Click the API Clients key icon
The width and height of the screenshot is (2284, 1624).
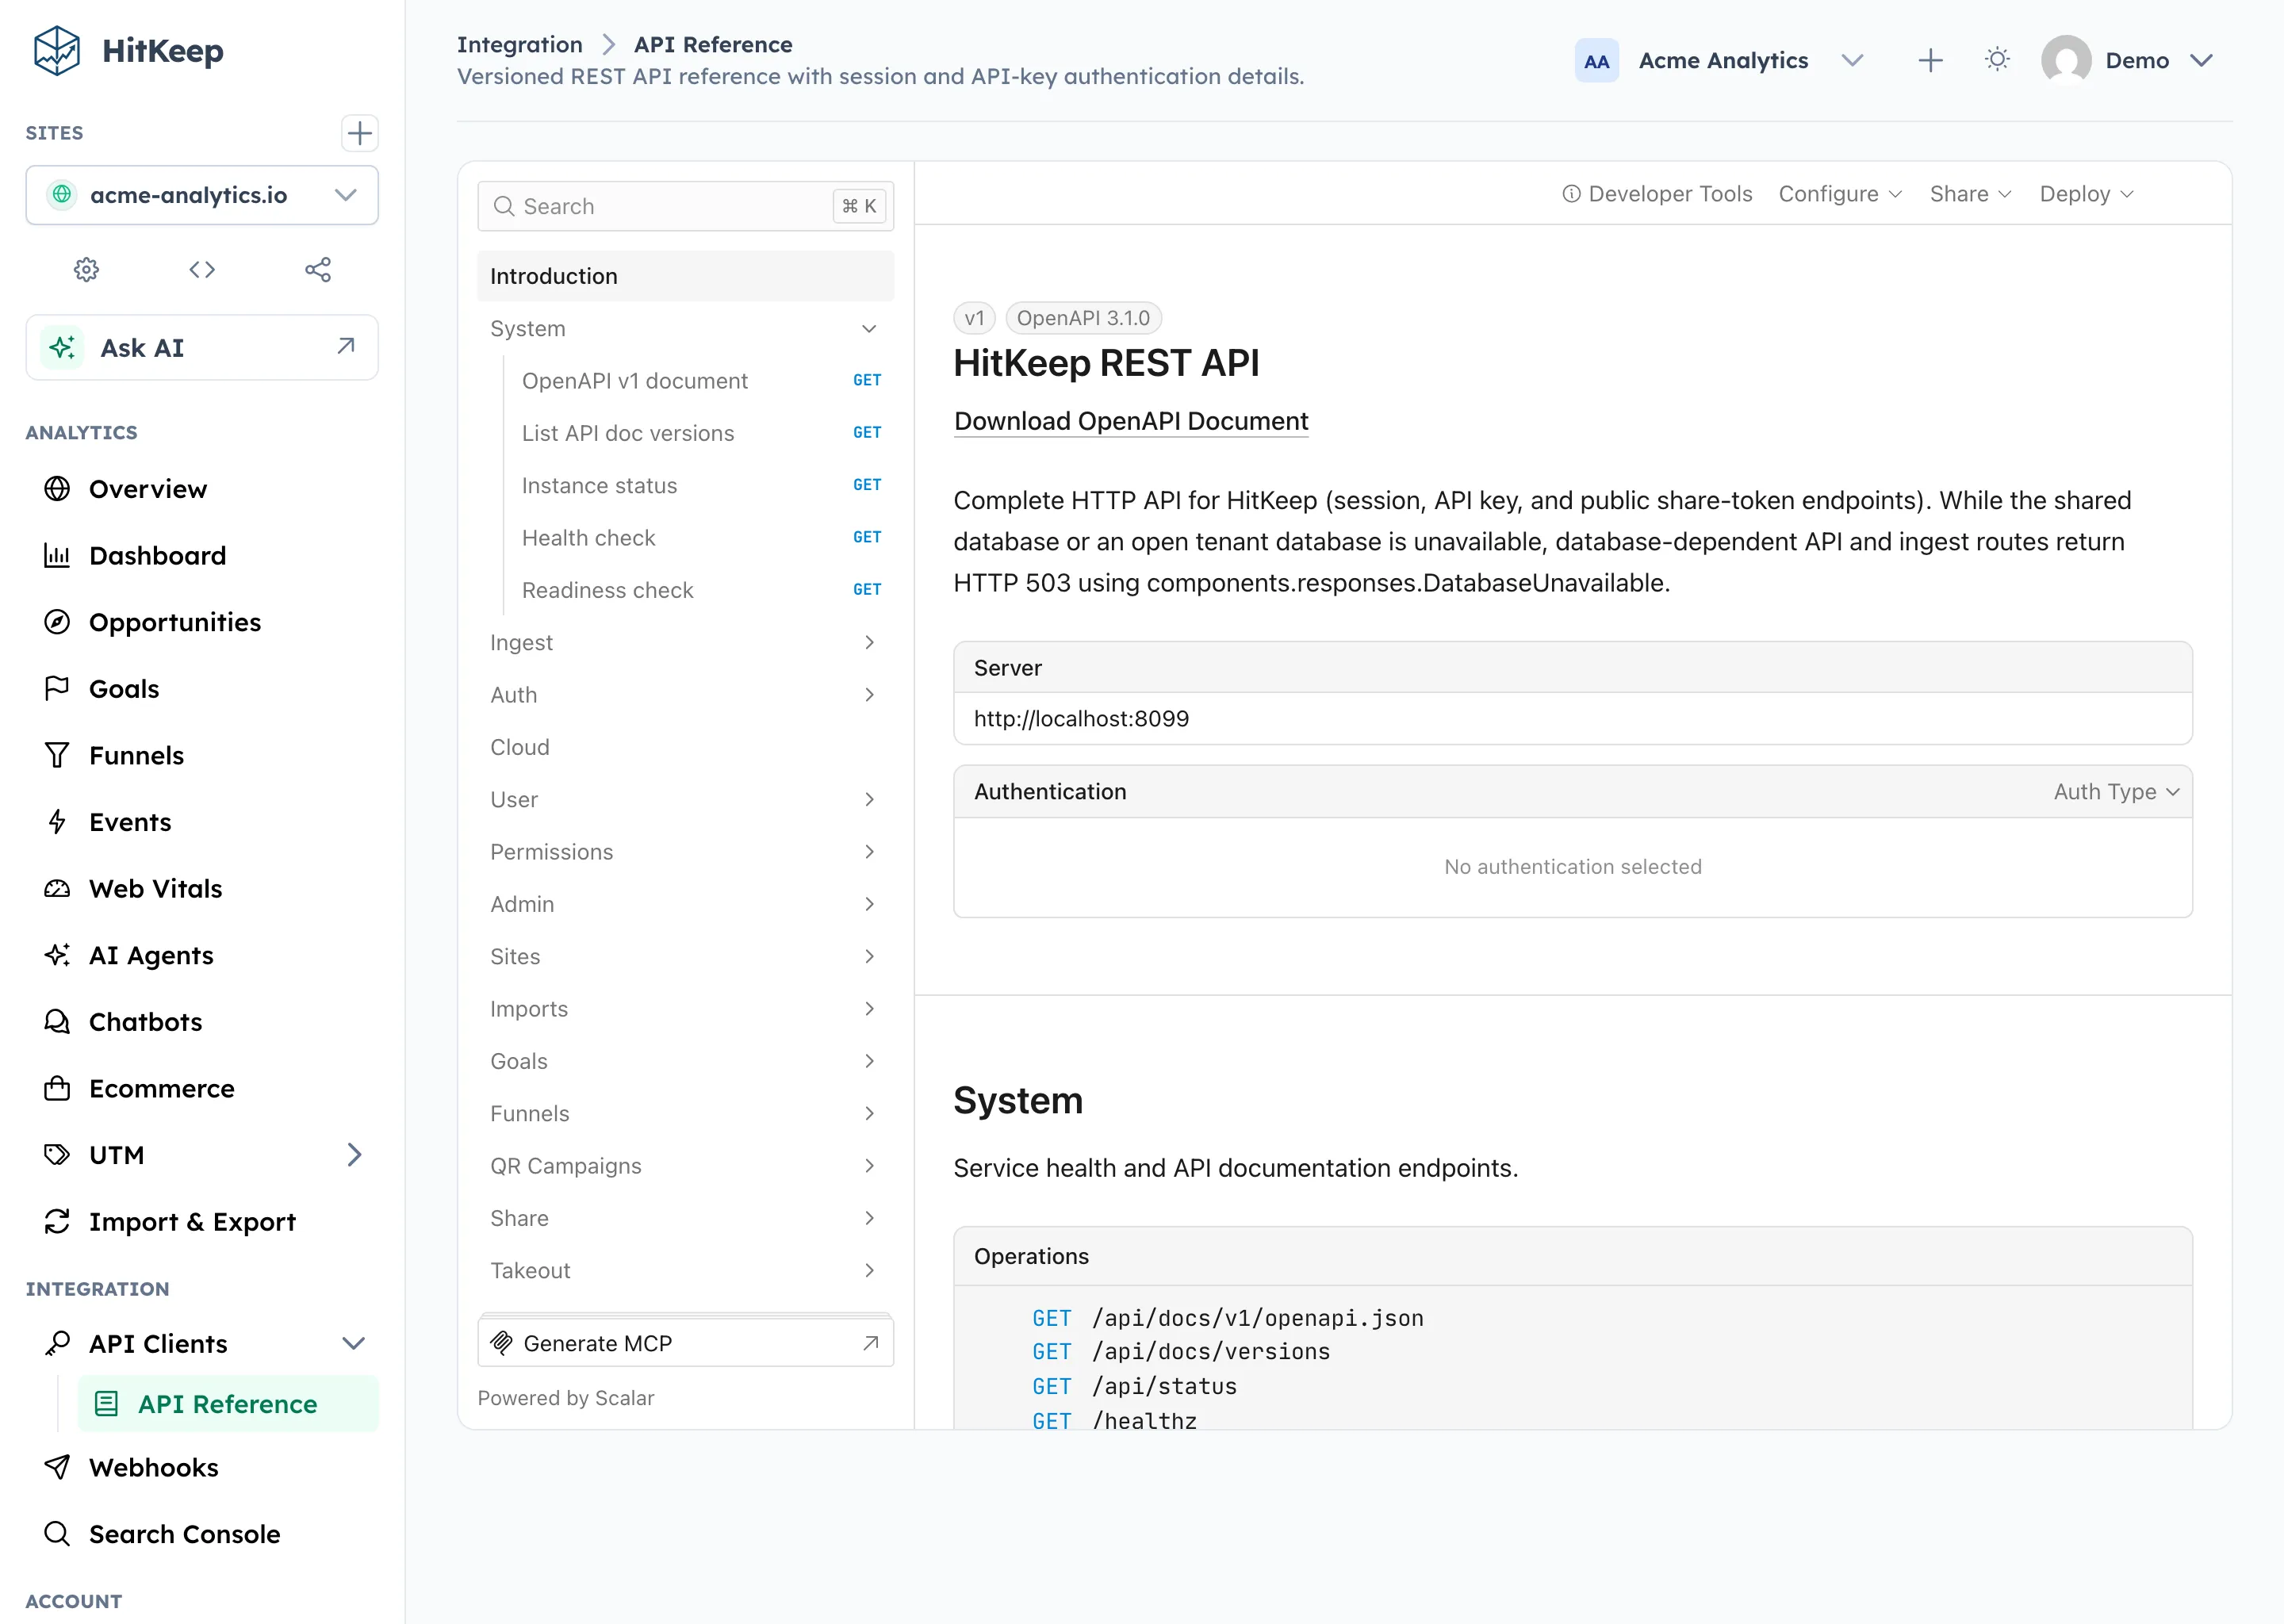coord(57,1344)
